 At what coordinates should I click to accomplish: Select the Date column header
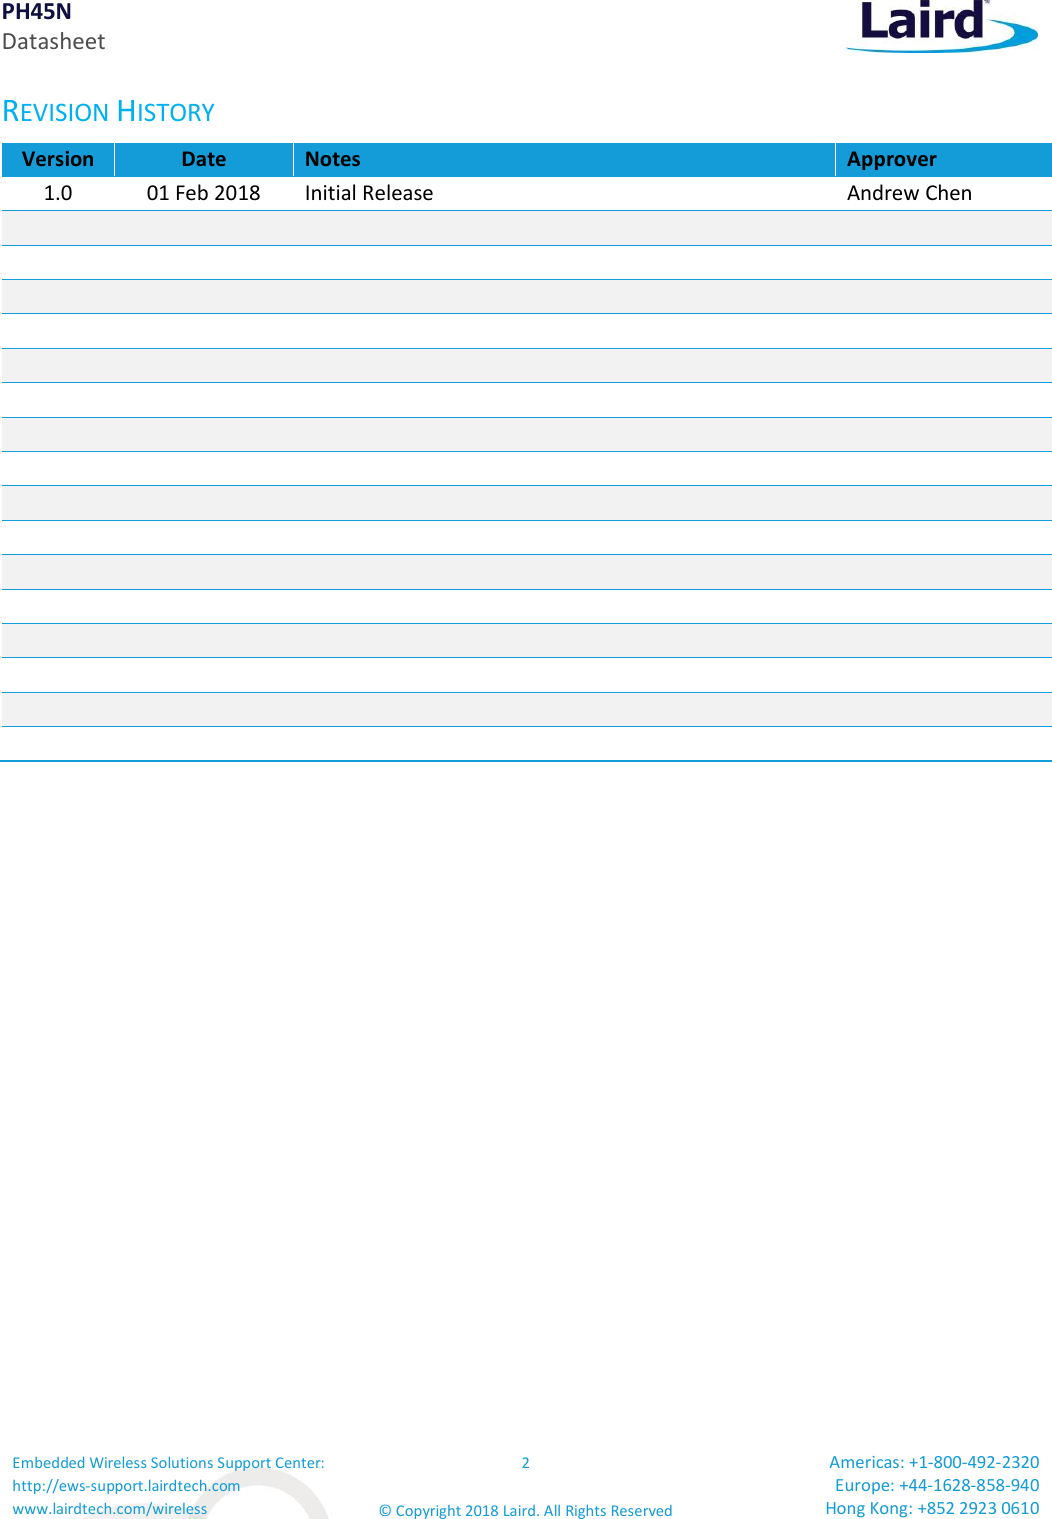[x=204, y=160]
